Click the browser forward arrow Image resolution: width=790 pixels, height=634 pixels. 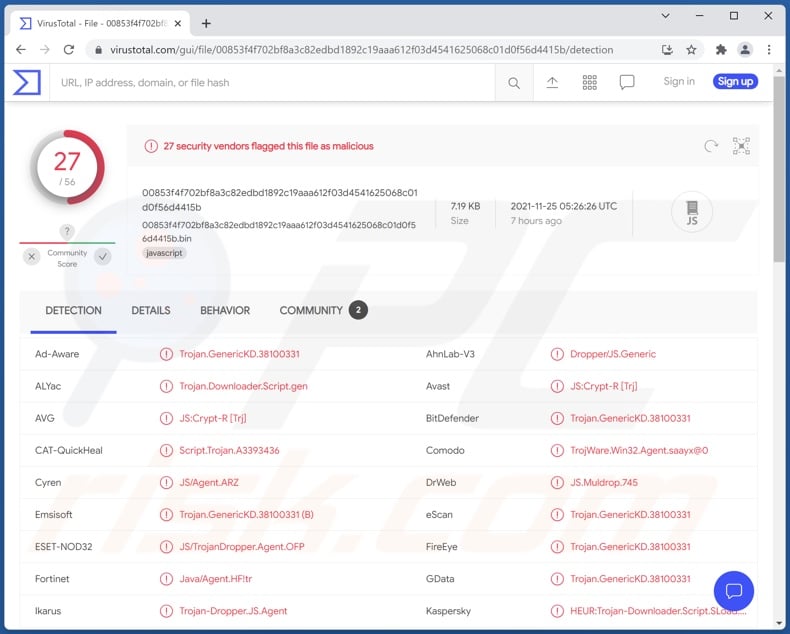(x=45, y=49)
